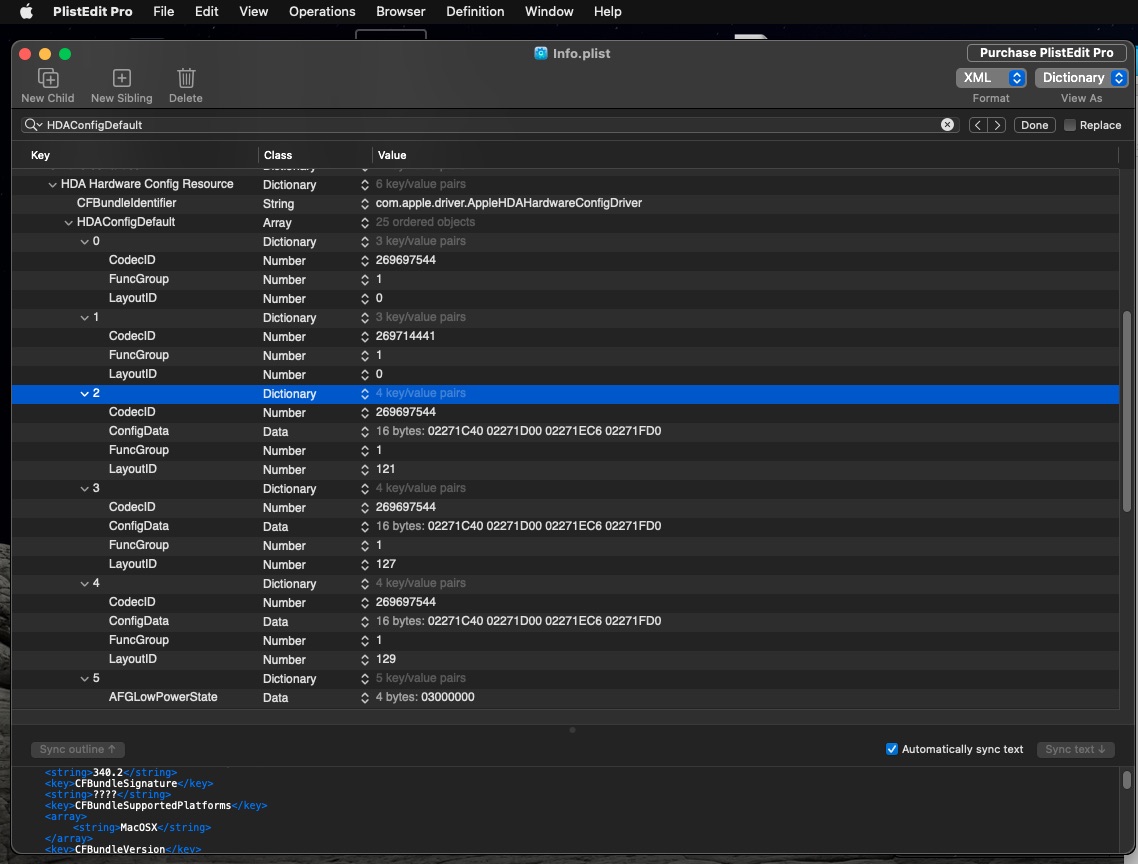Viewport: 1138px width, 864px height.
Task: Go to the previous search match arrow
Action: (x=979, y=125)
